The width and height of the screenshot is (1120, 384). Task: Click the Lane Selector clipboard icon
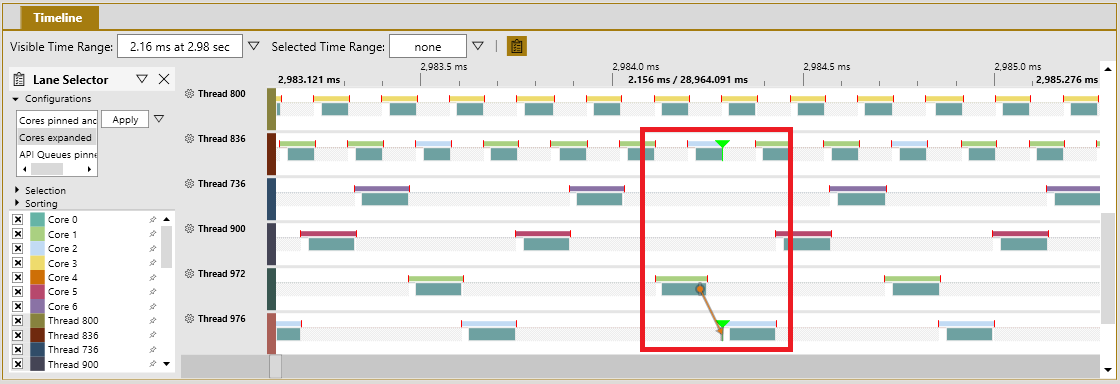(19, 79)
